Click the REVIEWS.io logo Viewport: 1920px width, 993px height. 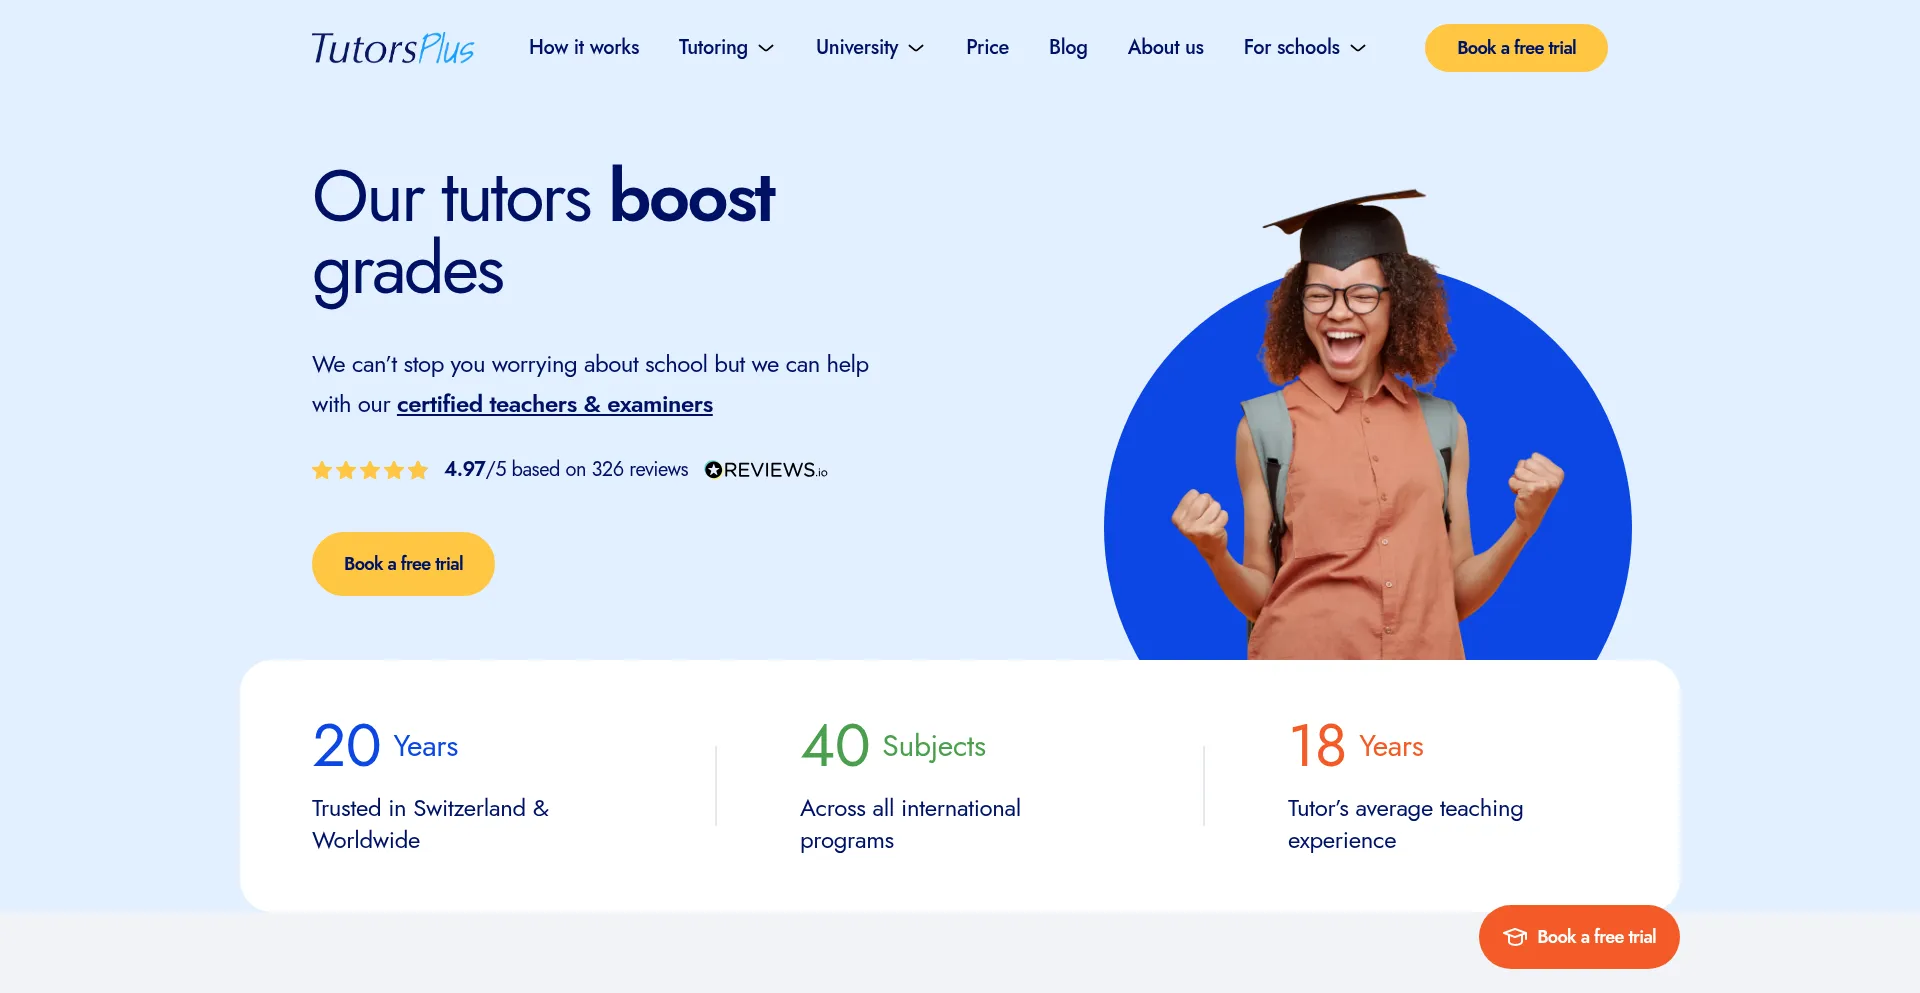(x=766, y=470)
